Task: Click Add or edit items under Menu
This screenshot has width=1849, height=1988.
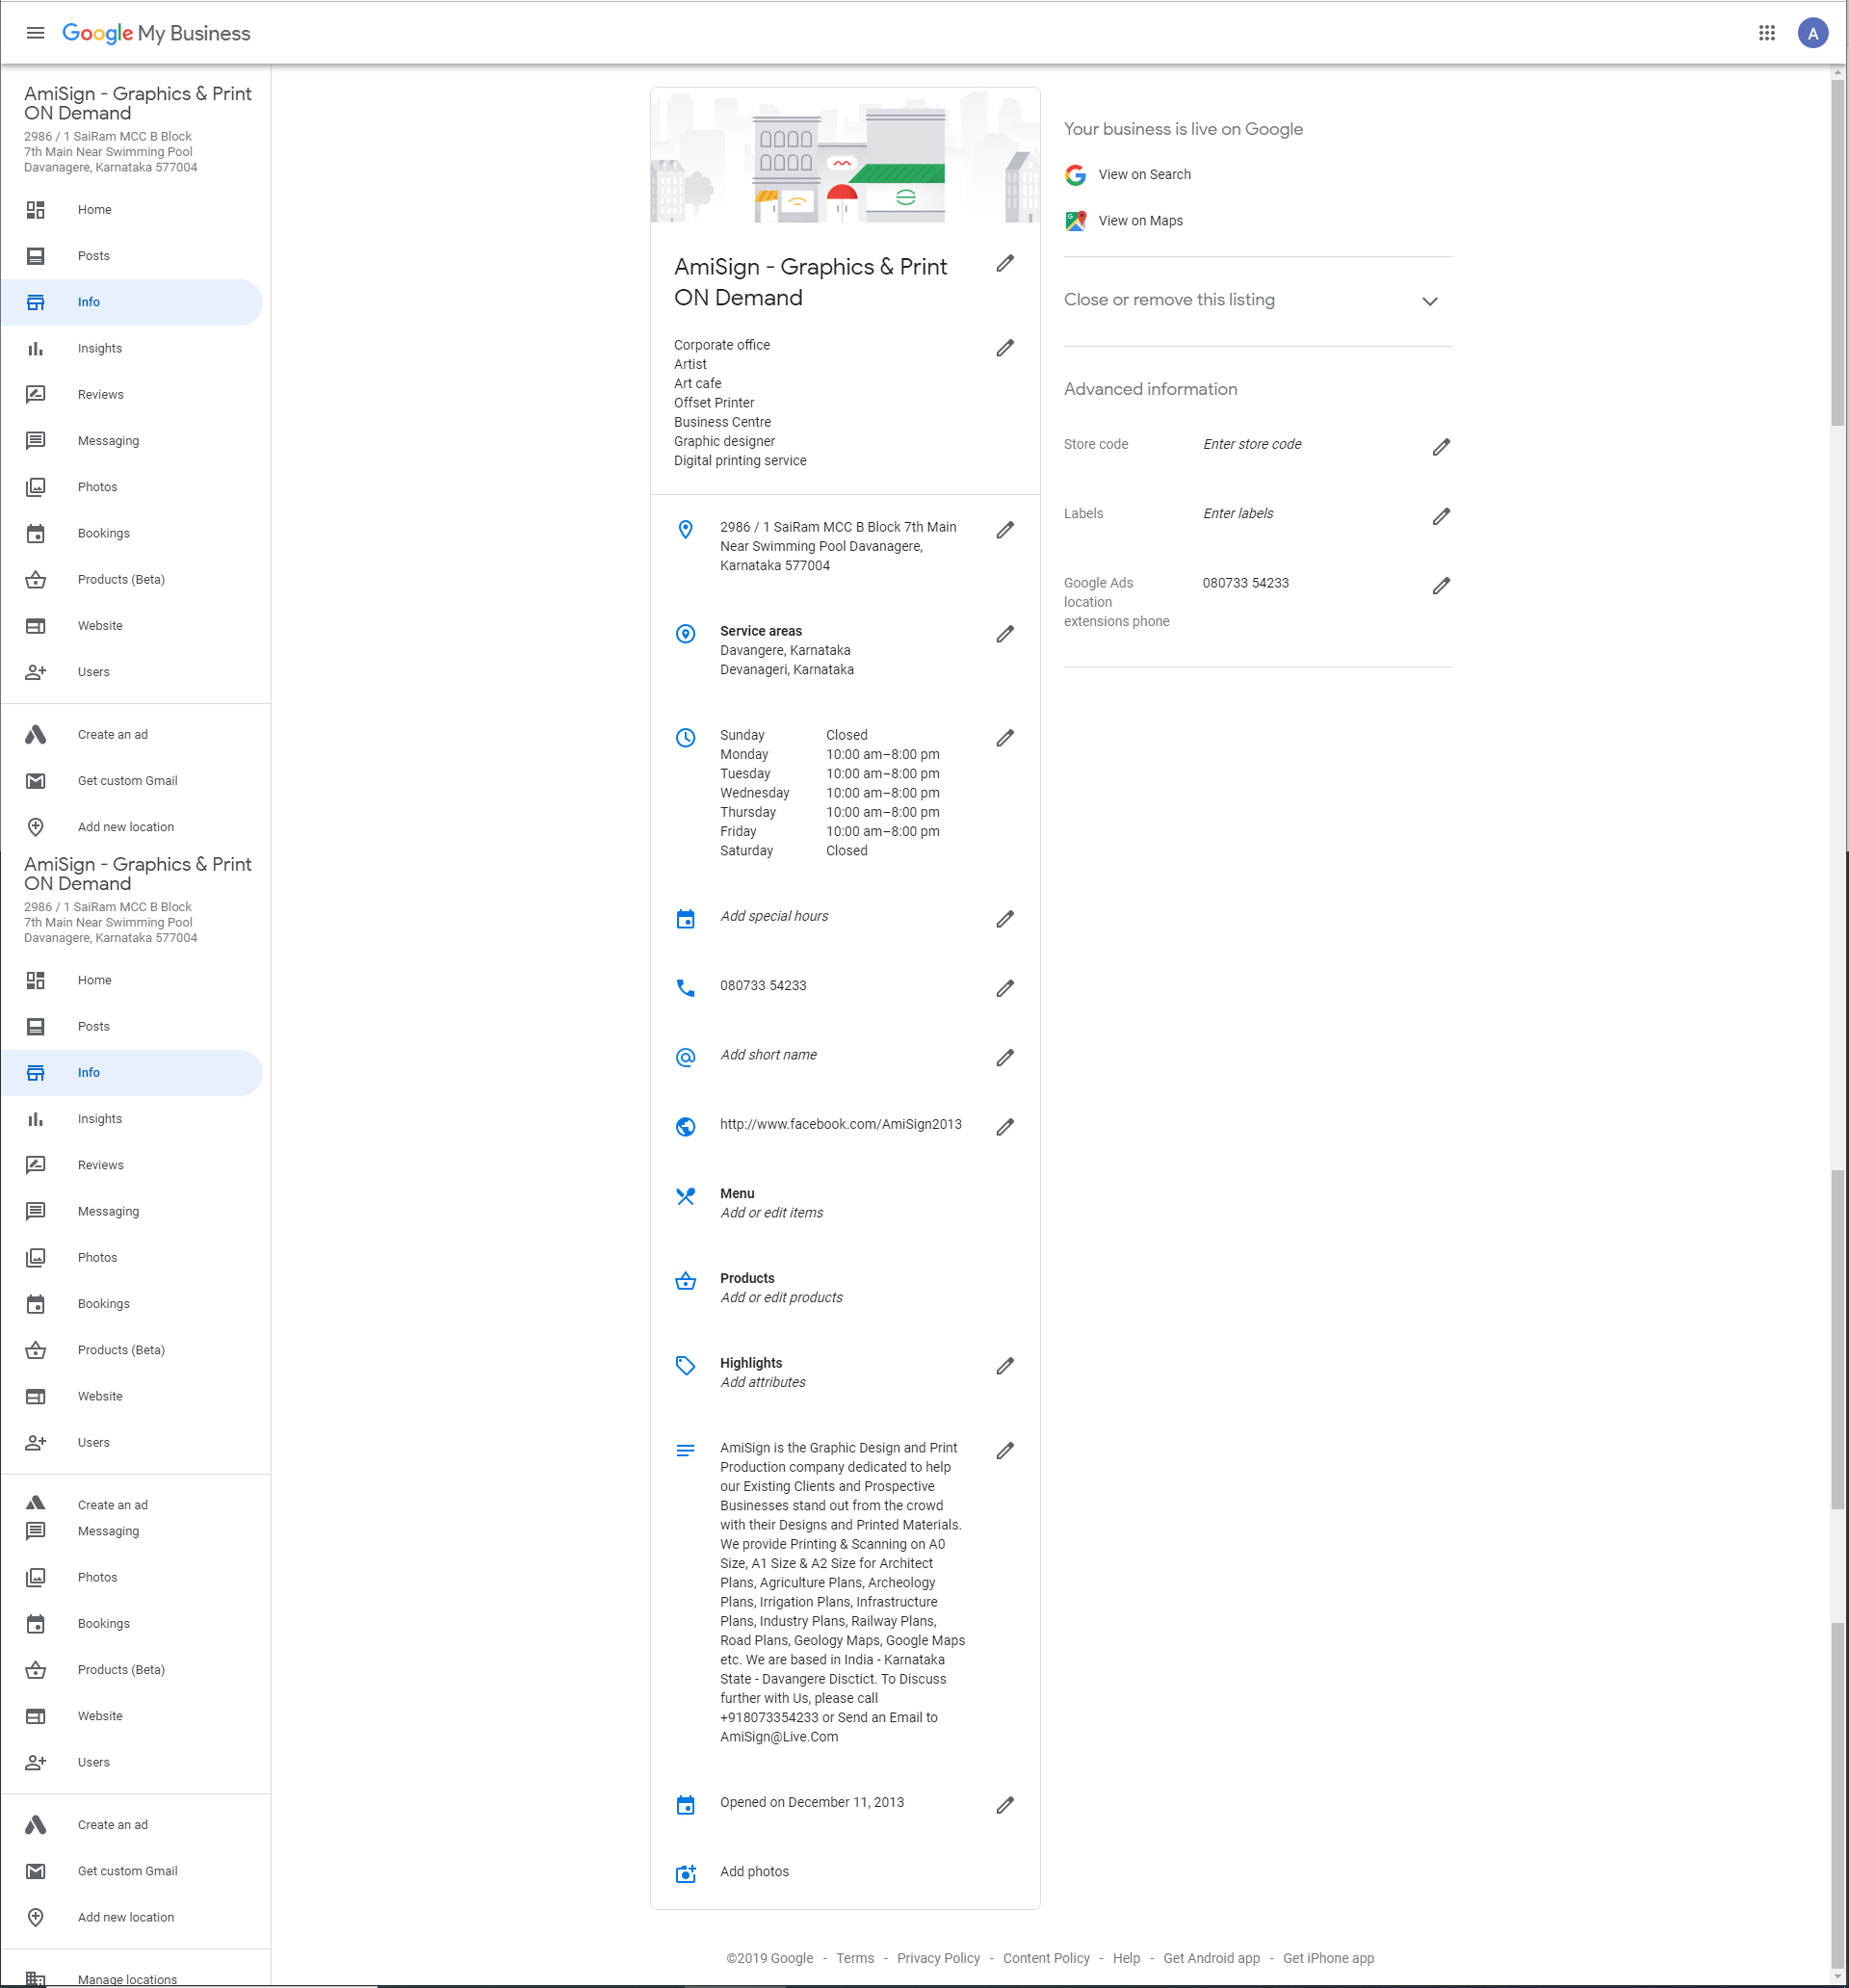Action: 772,1213
